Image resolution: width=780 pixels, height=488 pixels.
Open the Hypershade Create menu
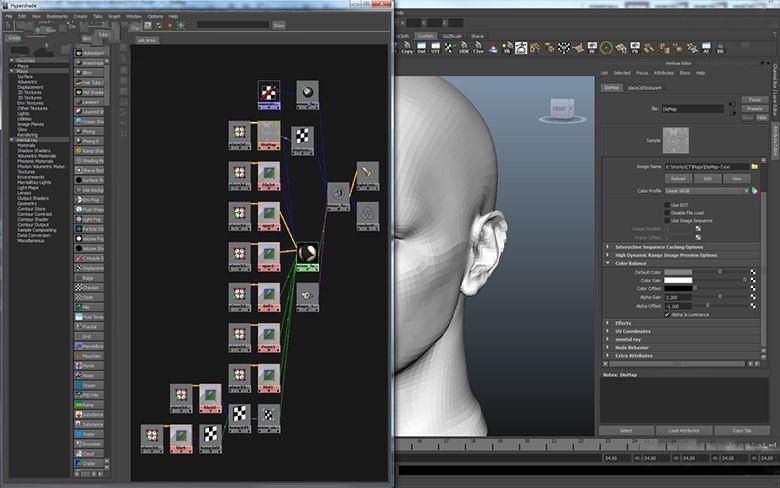[x=80, y=16]
